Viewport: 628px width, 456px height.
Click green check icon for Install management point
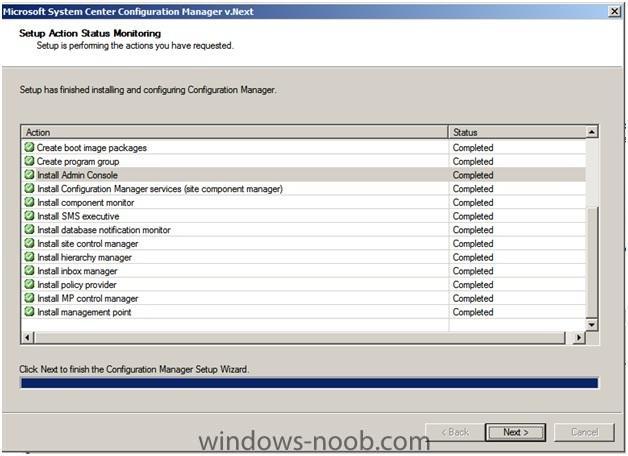29,311
